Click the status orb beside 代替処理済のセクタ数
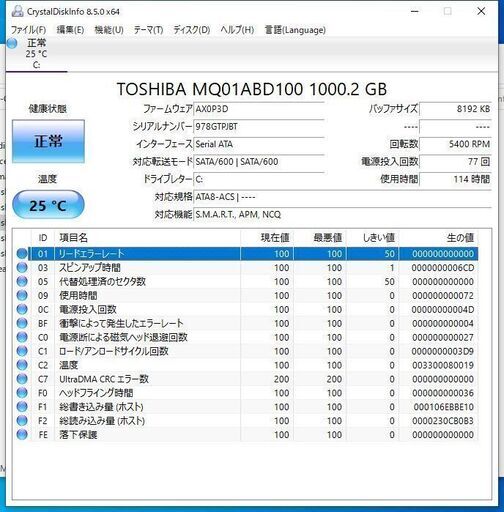The height and width of the screenshot is (512, 504). pyautogui.click(x=22, y=282)
